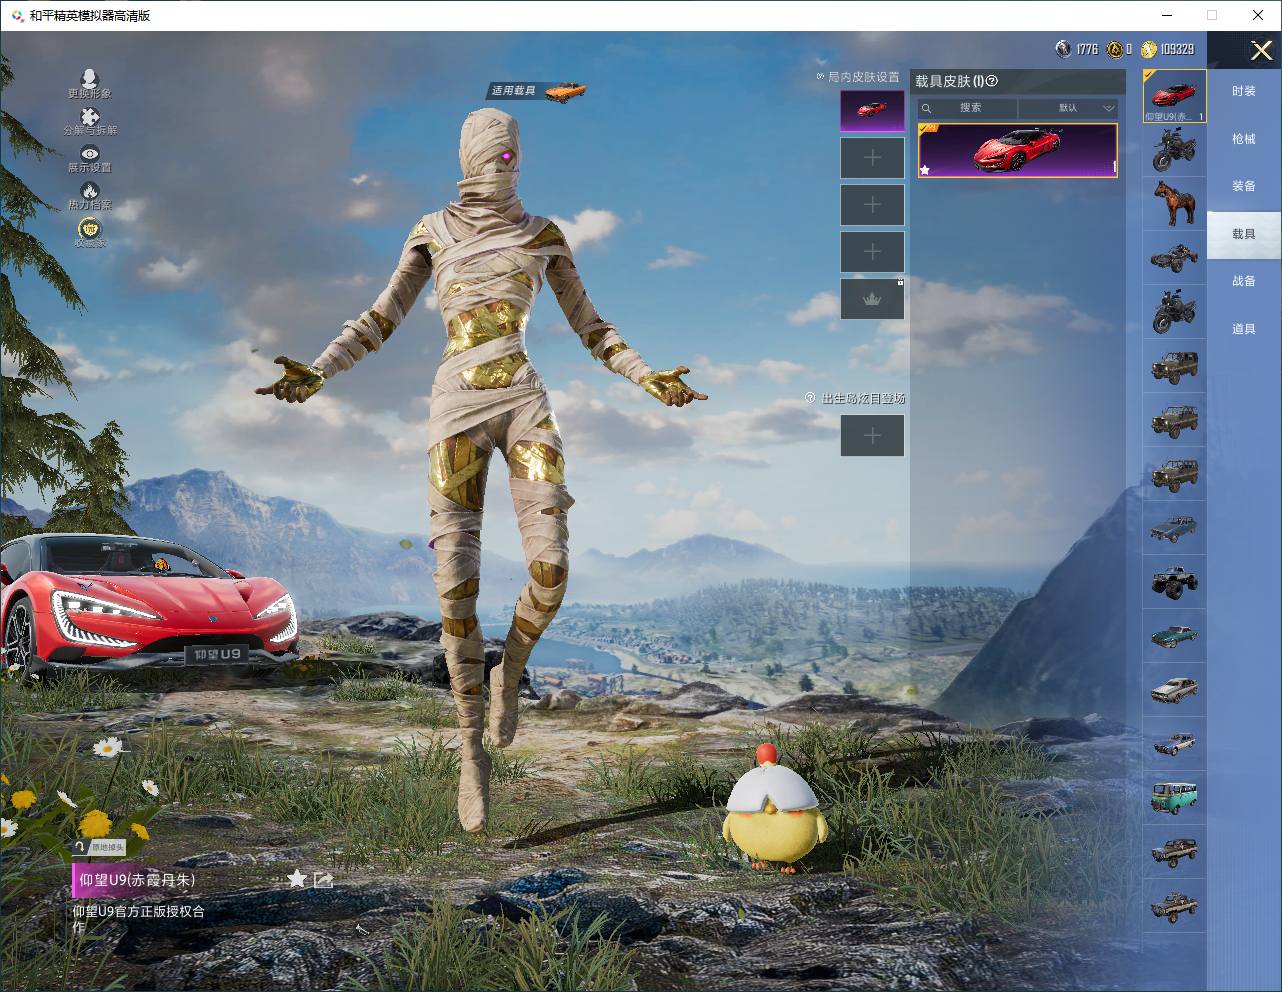
Task: Select the 载具 tab
Action: pos(1244,234)
